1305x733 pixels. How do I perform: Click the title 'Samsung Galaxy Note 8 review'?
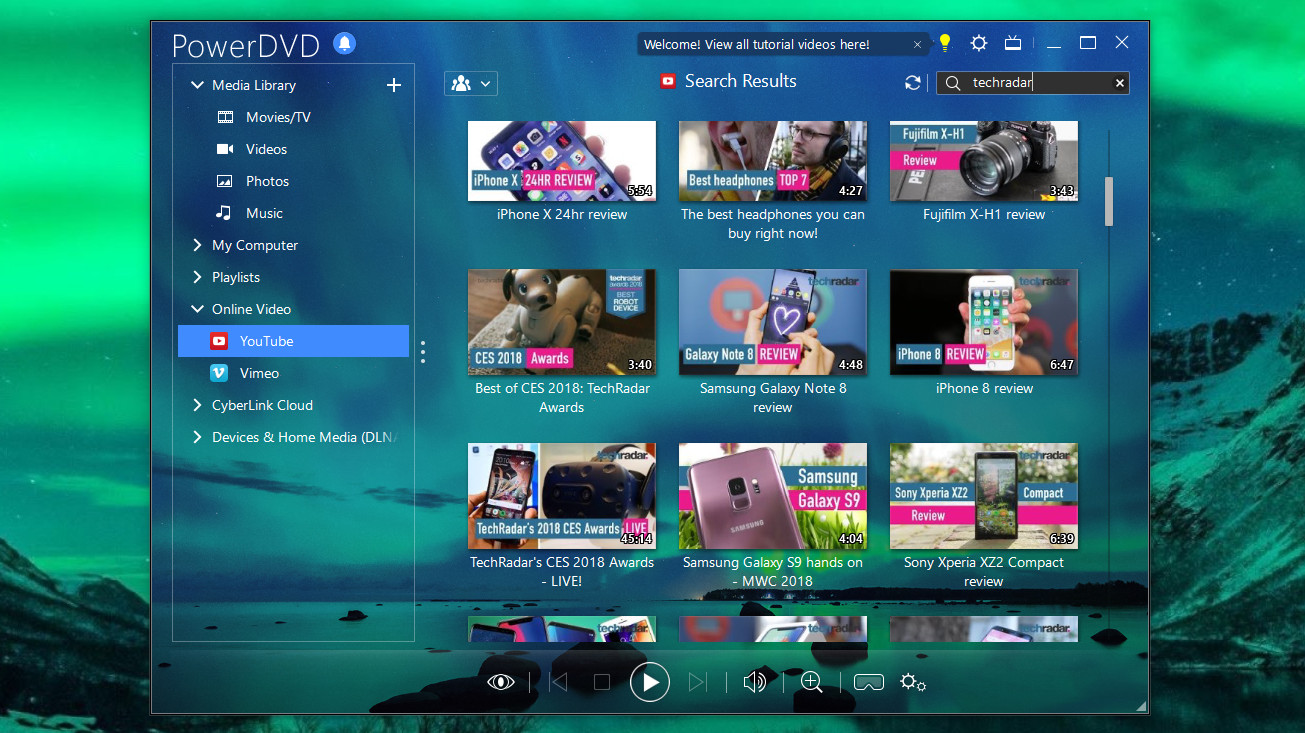(773, 398)
